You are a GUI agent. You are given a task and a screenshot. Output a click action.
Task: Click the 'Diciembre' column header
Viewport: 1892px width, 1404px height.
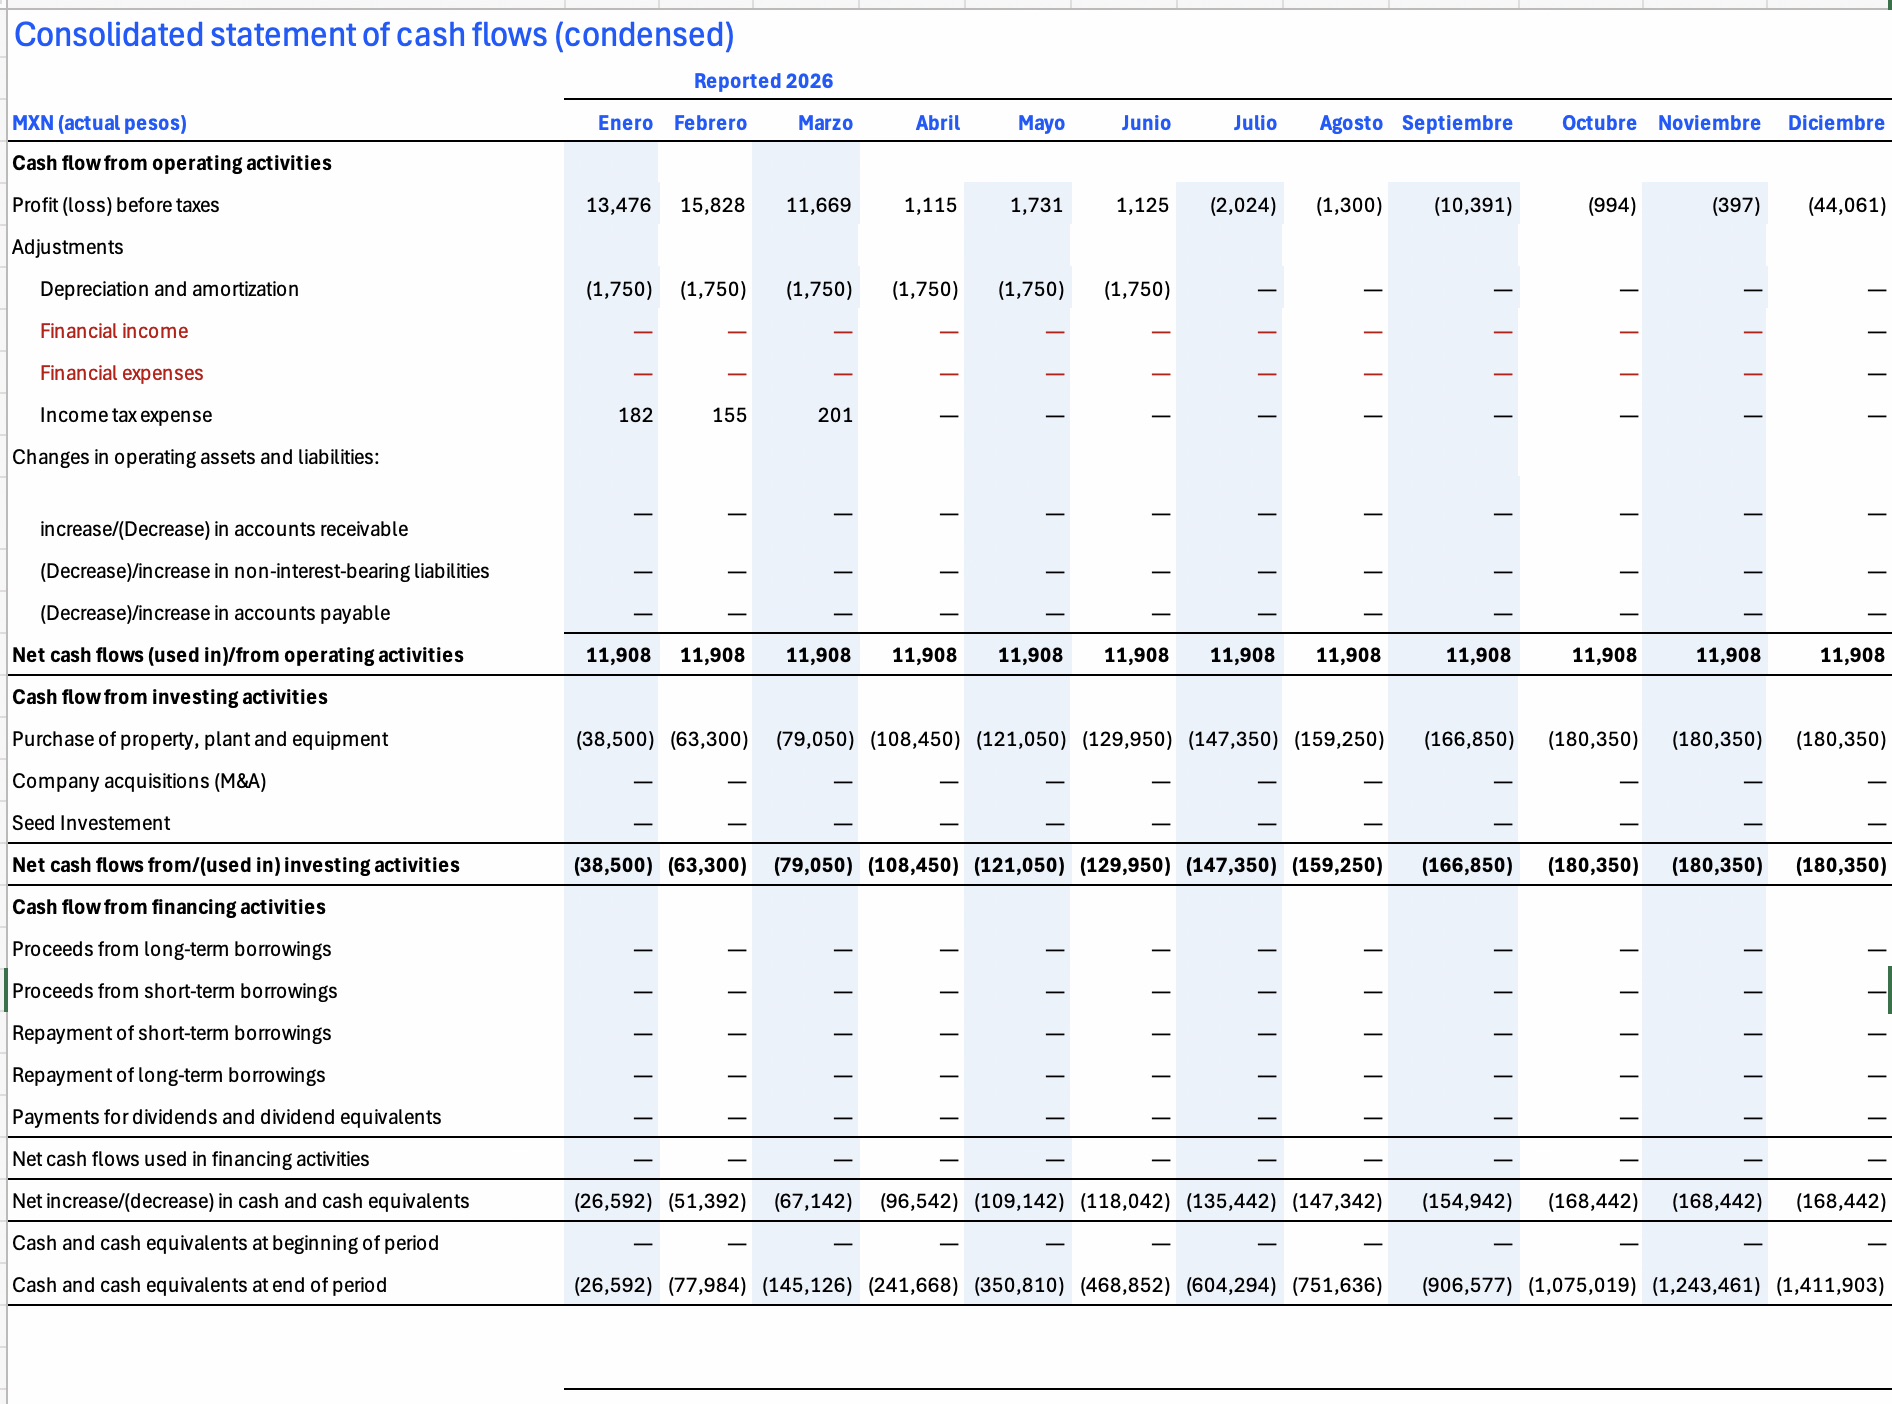1836,123
